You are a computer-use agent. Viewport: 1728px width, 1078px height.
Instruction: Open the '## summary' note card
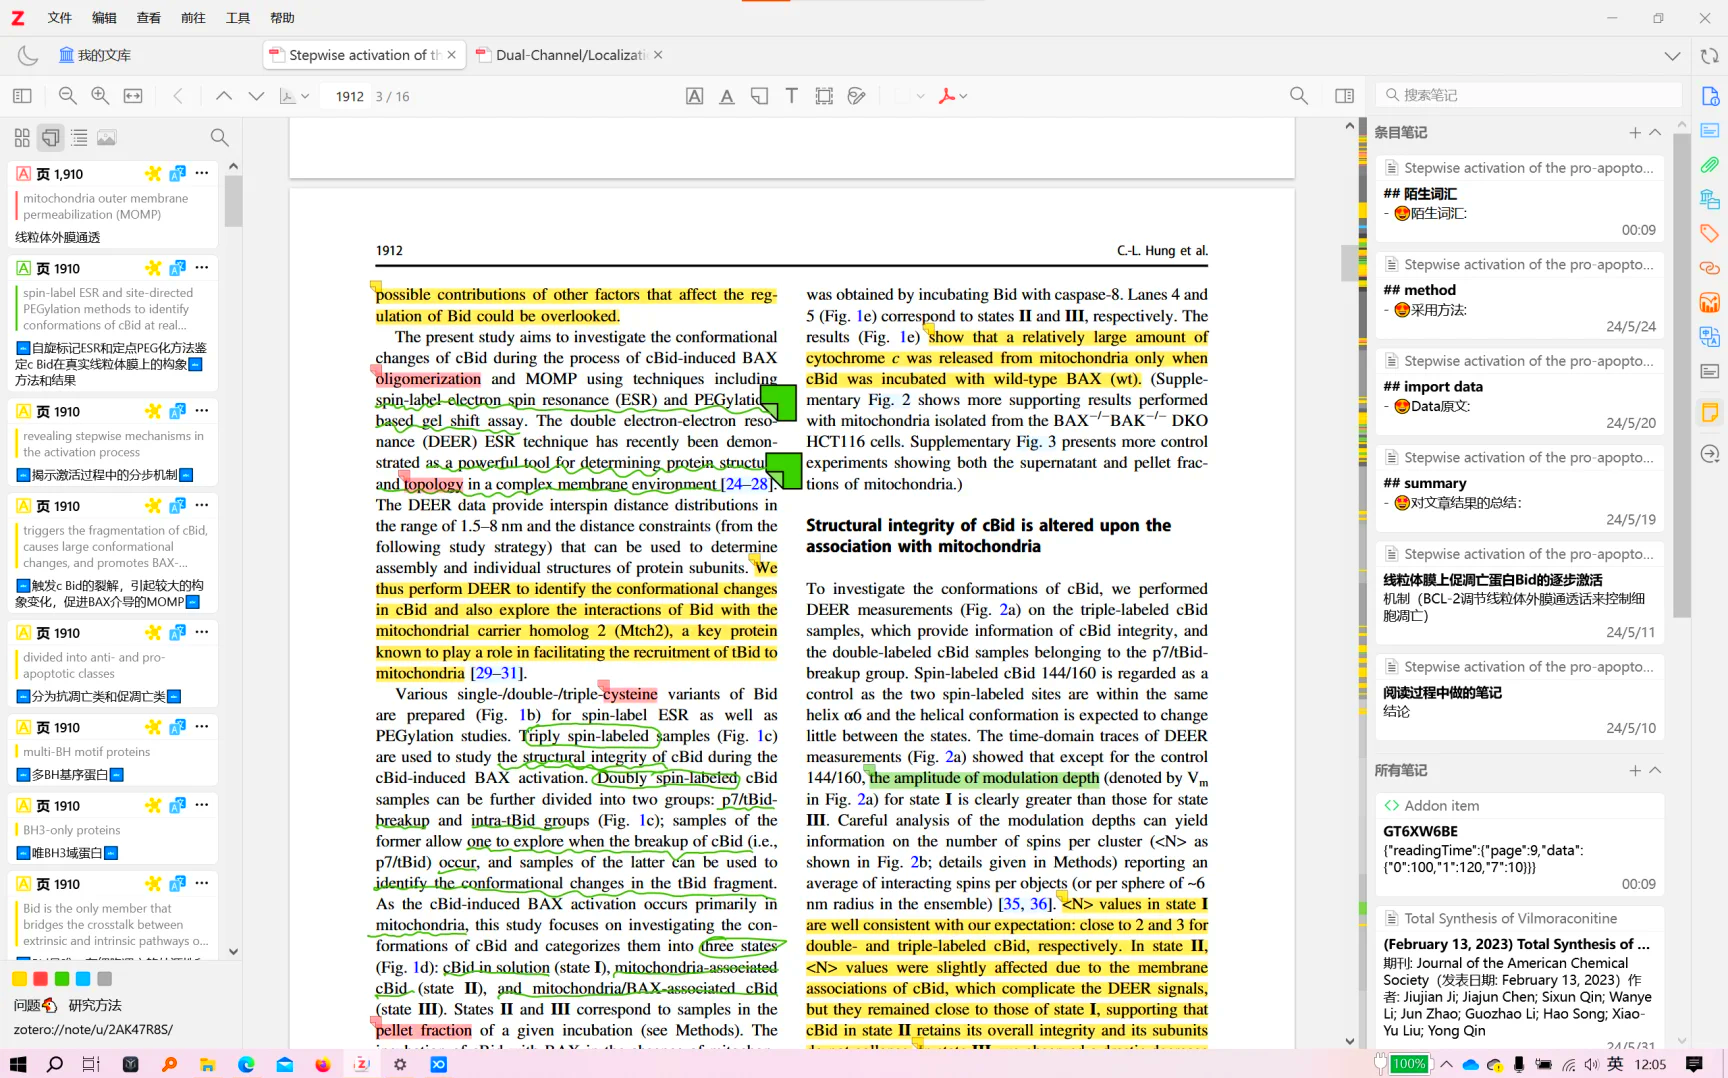1519,487
